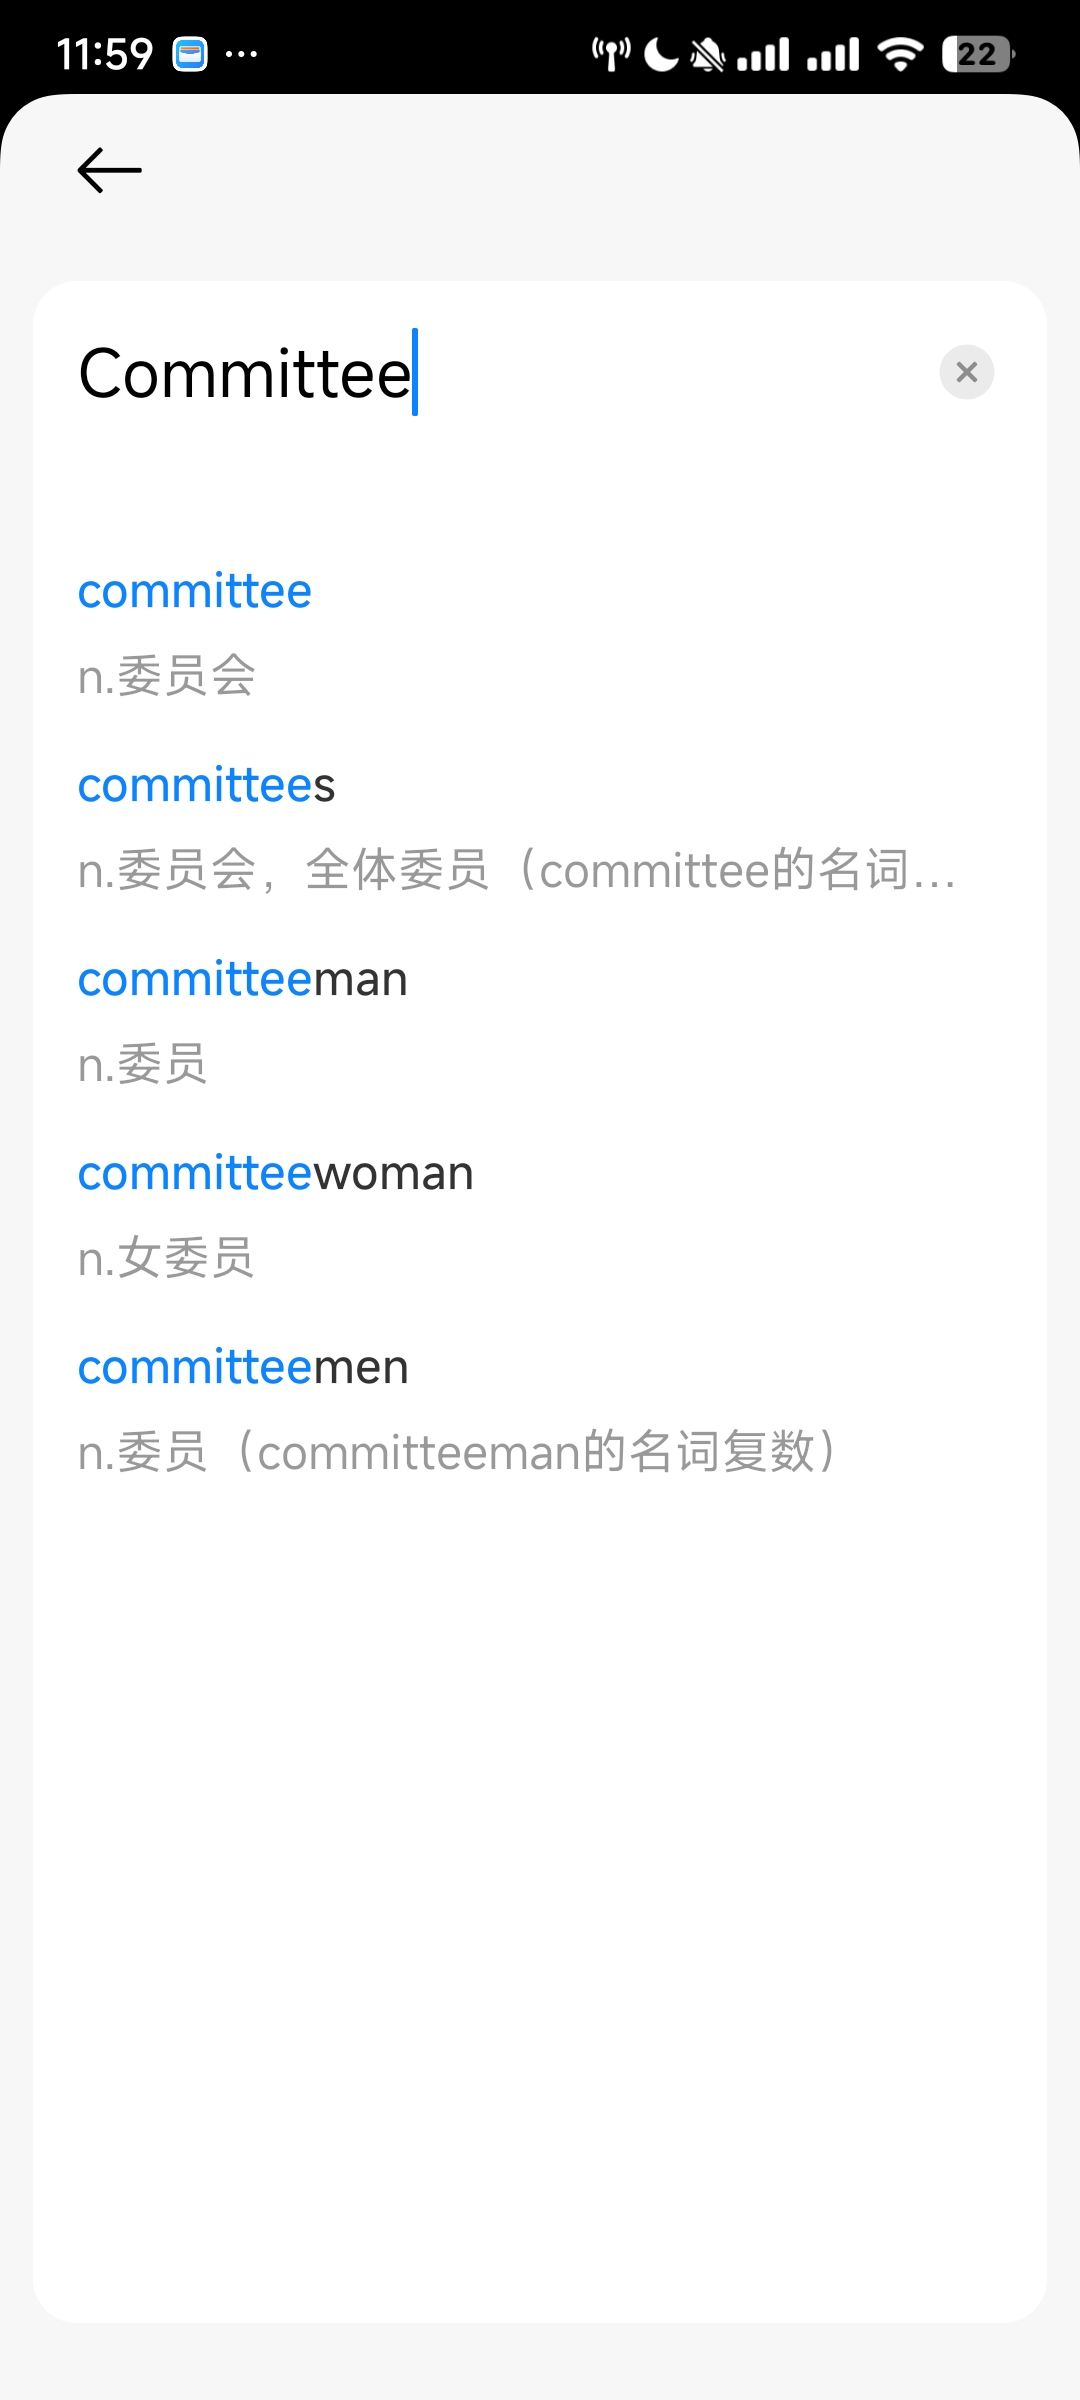Clear the search text with the X button
The width and height of the screenshot is (1080, 2400).
[966, 373]
